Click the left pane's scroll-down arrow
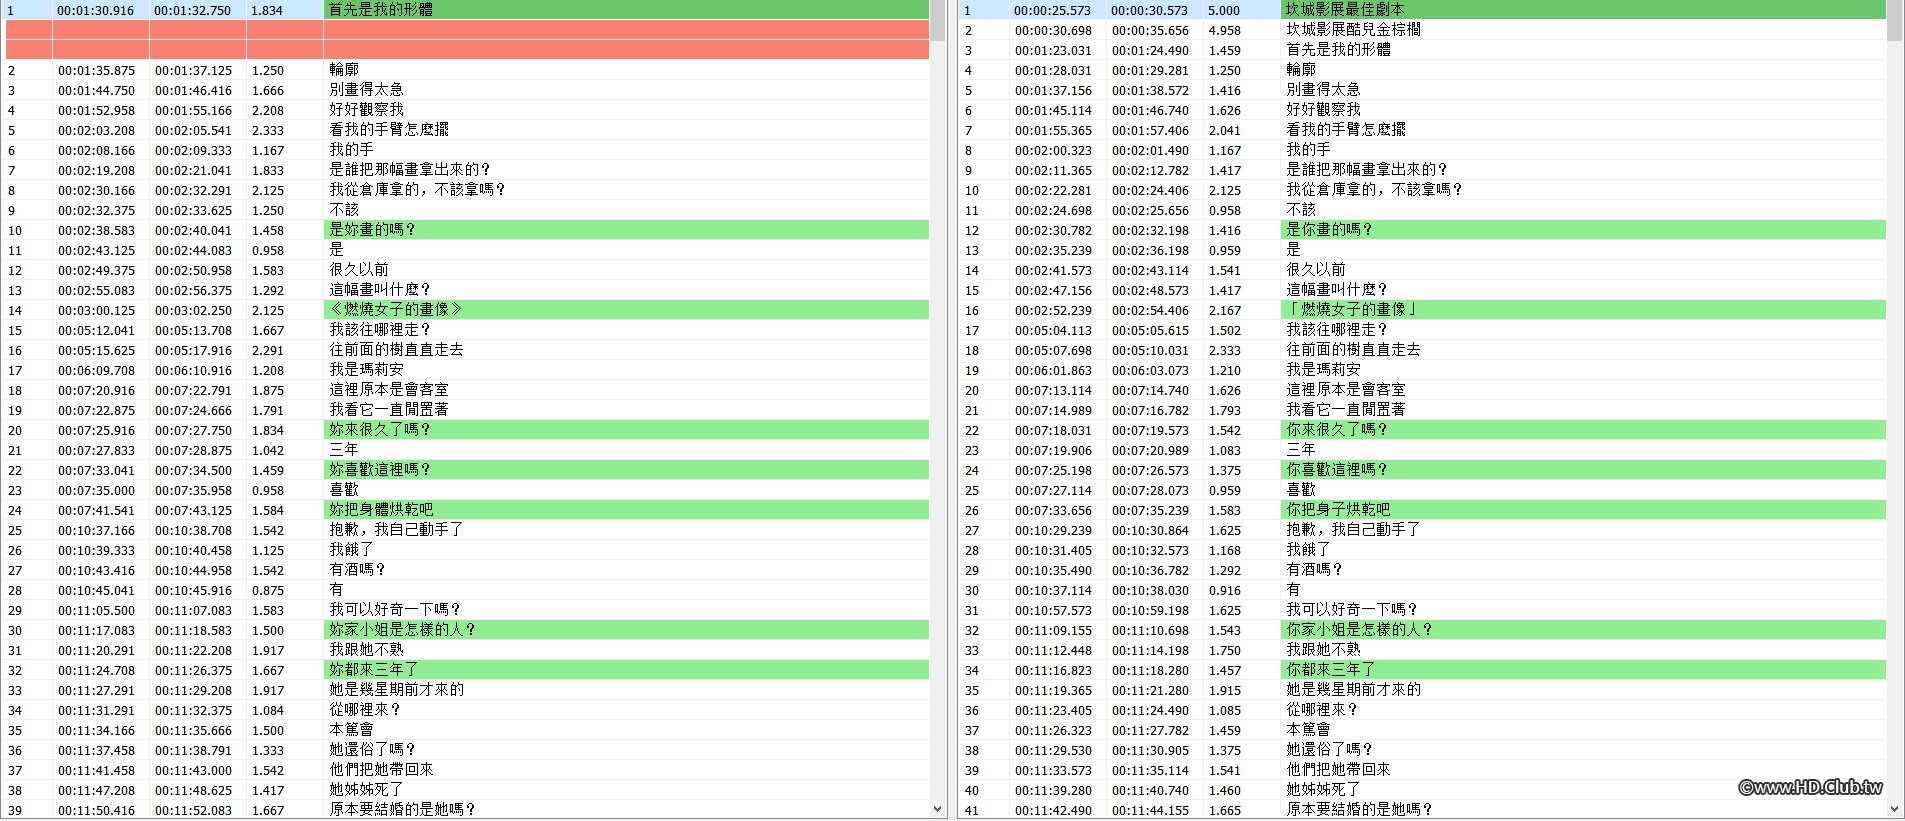1905x821 pixels. tap(937, 809)
